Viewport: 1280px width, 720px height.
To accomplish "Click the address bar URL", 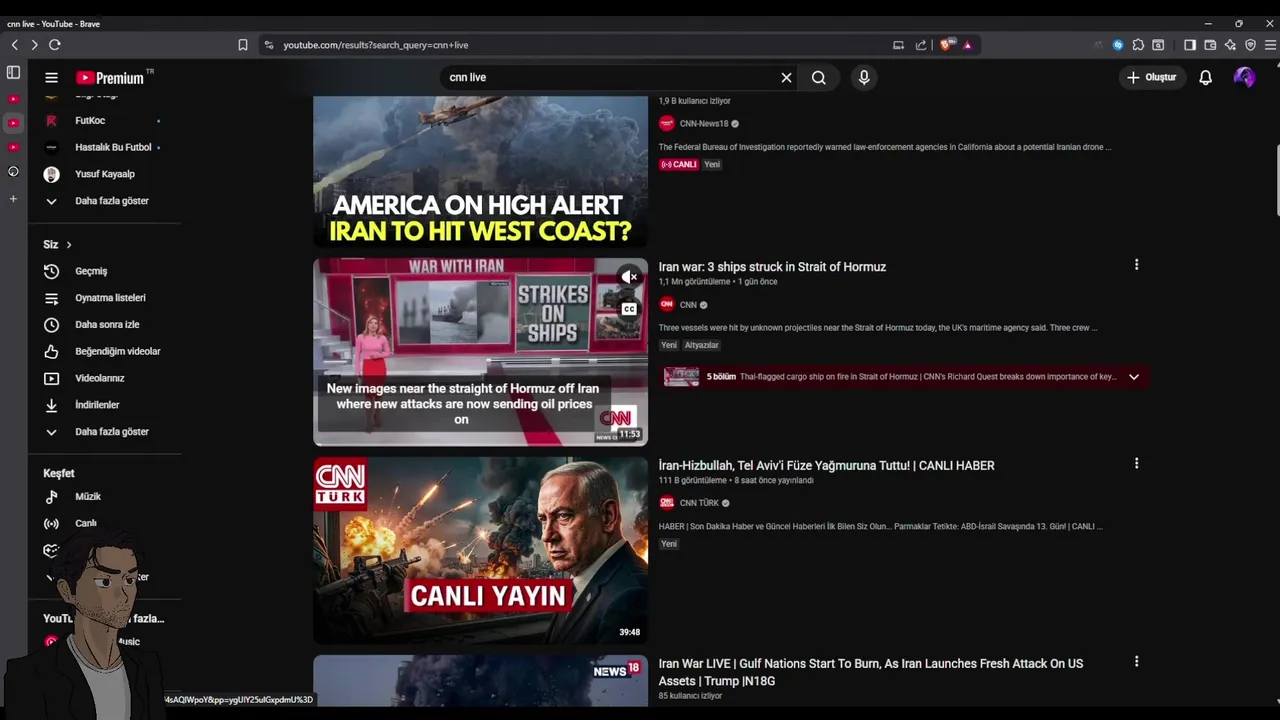I will coord(375,45).
